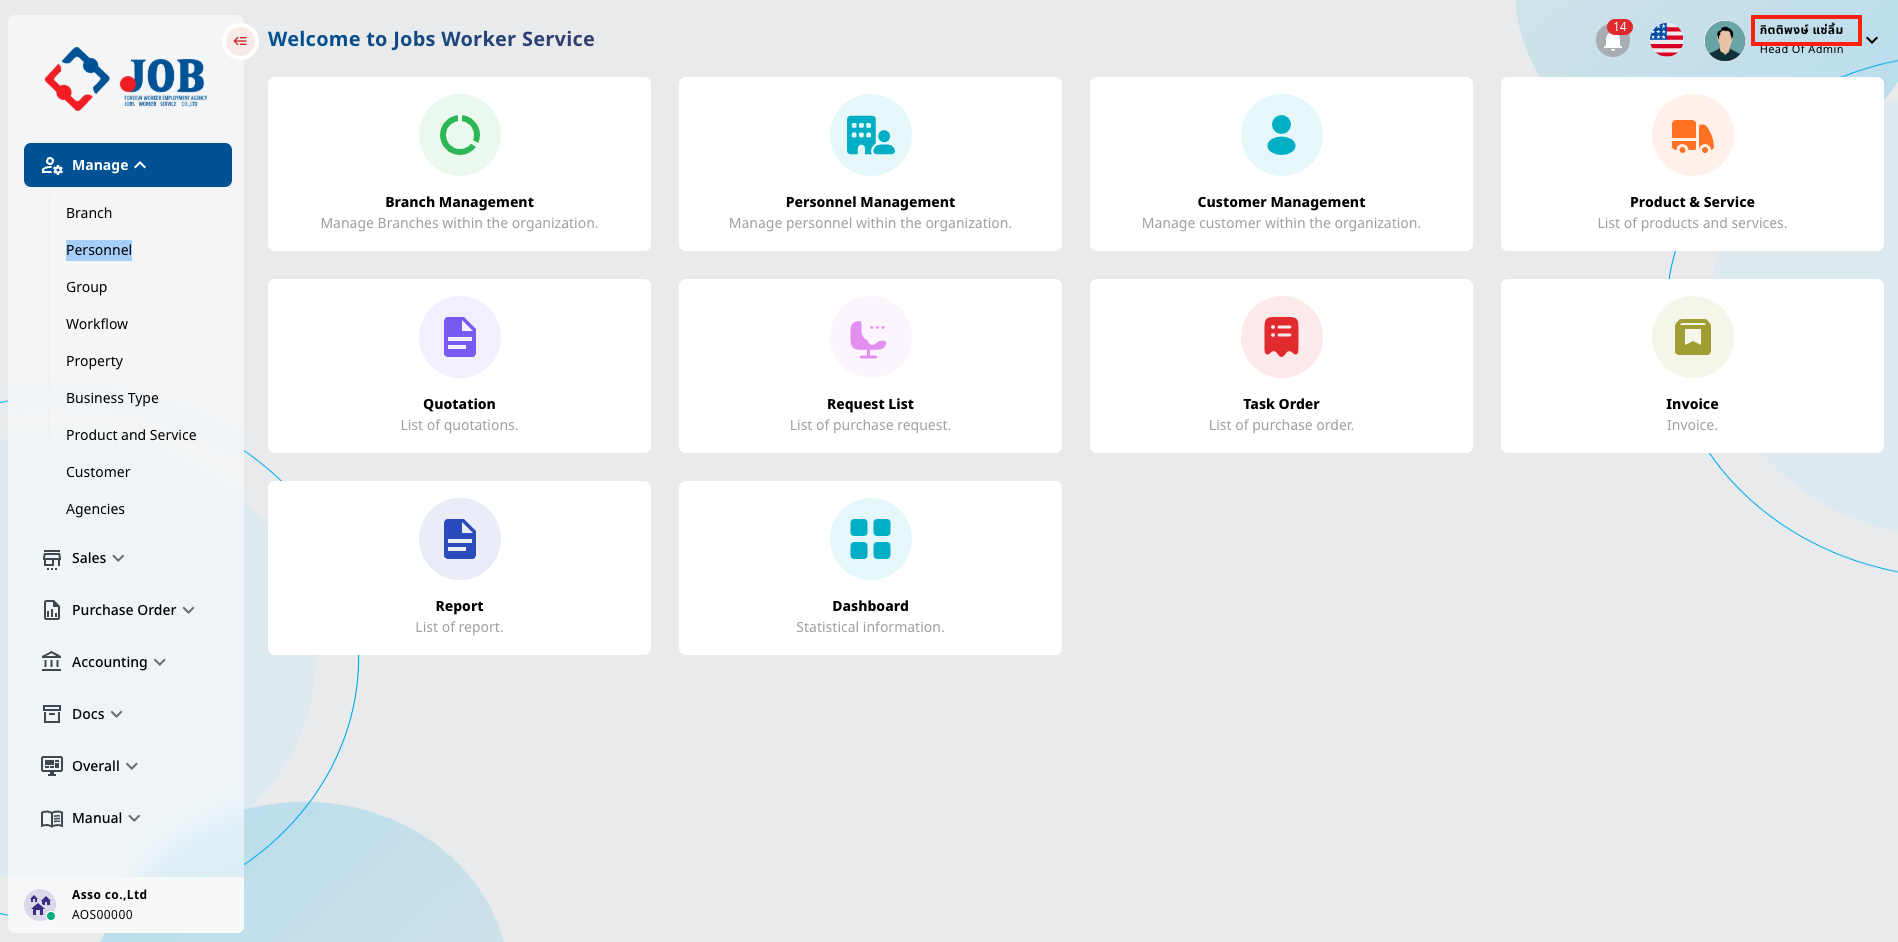Image resolution: width=1898 pixels, height=942 pixels.
Task: Click the user profile avatar
Action: tap(1724, 41)
